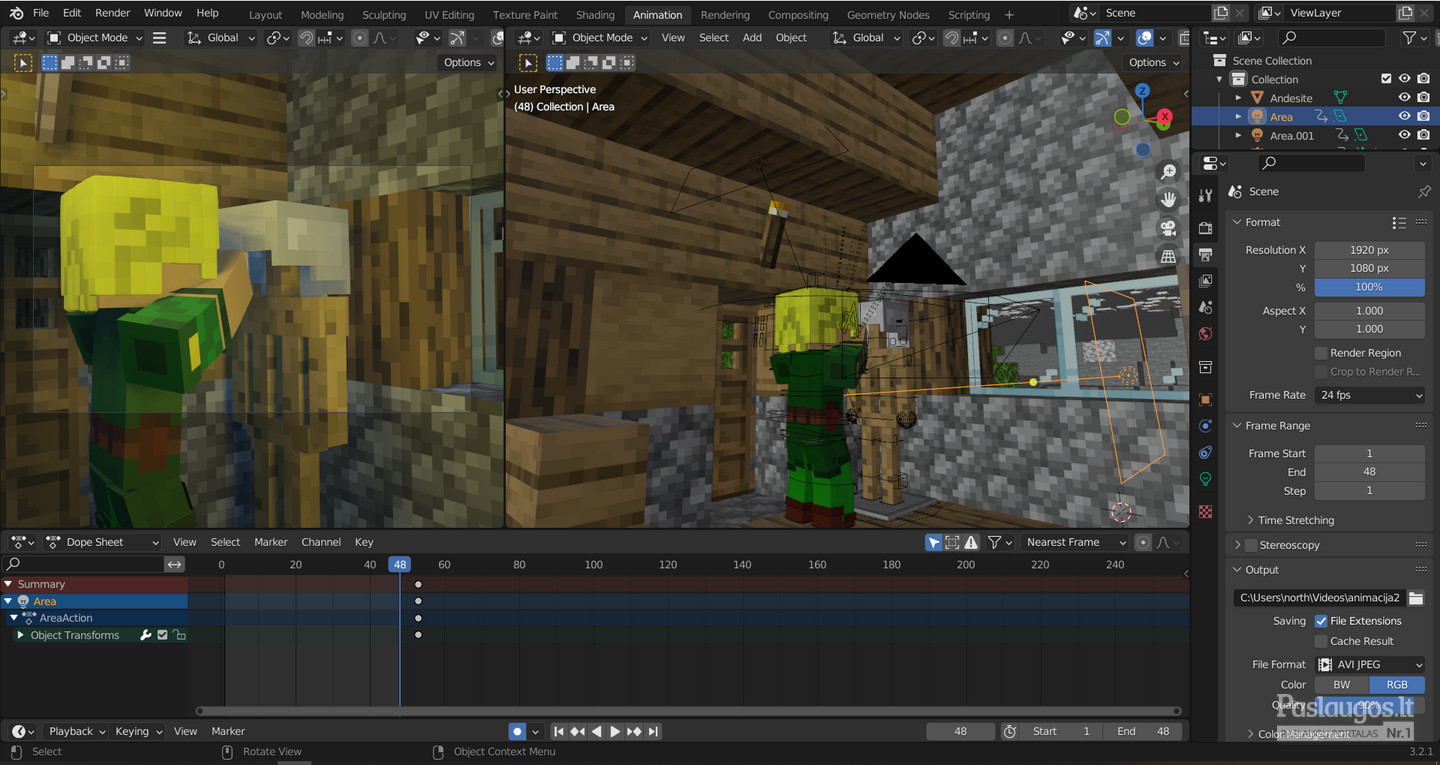Toggle overlays in right viewport
The height and width of the screenshot is (765, 1440).
click(1144, 38)
